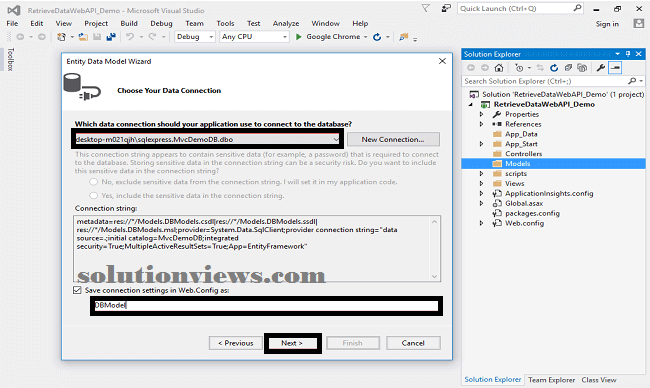
Task: Open the Build menu
Action: click(129, 24)
